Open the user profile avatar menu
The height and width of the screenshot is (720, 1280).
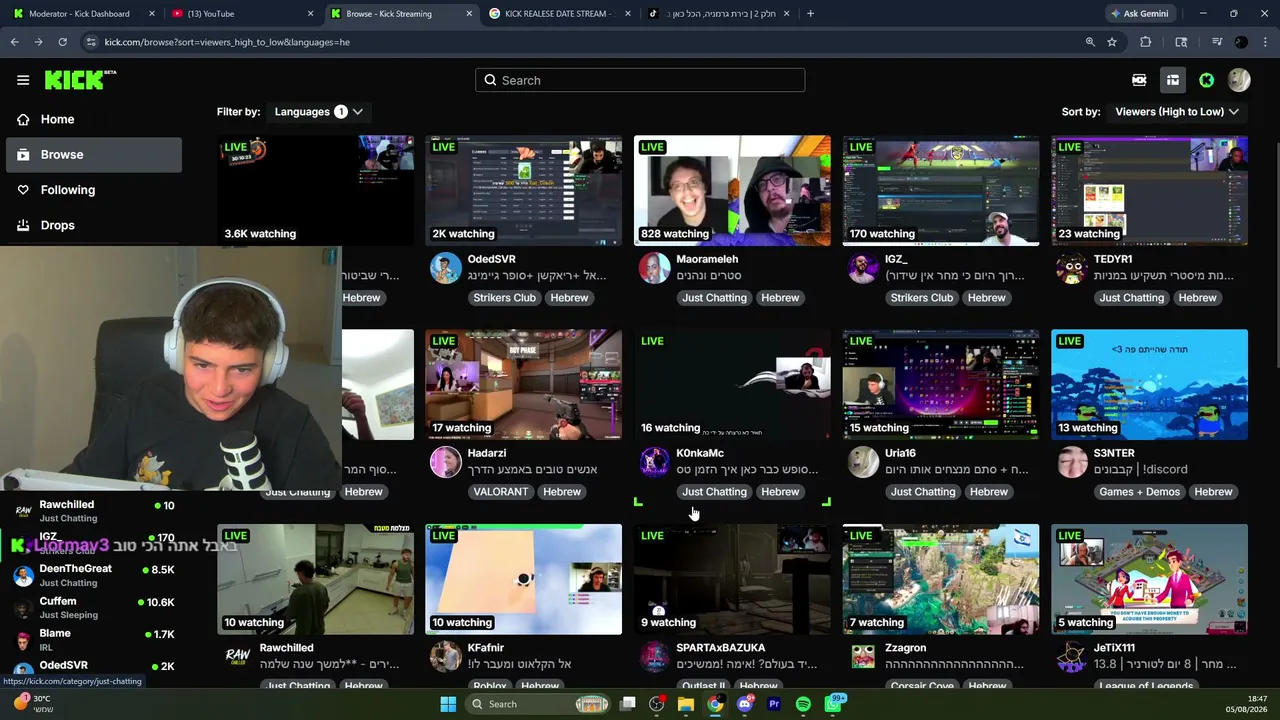(1239, 80)
